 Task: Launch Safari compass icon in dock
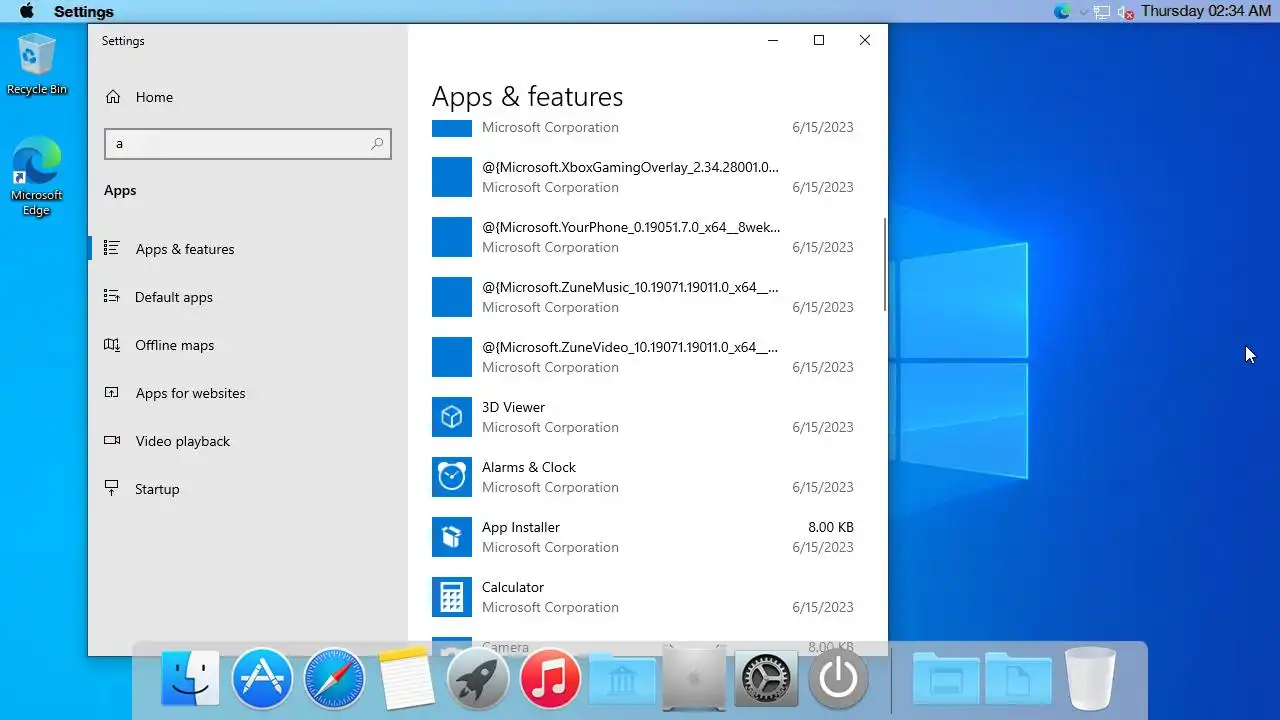tap(334, 679)
